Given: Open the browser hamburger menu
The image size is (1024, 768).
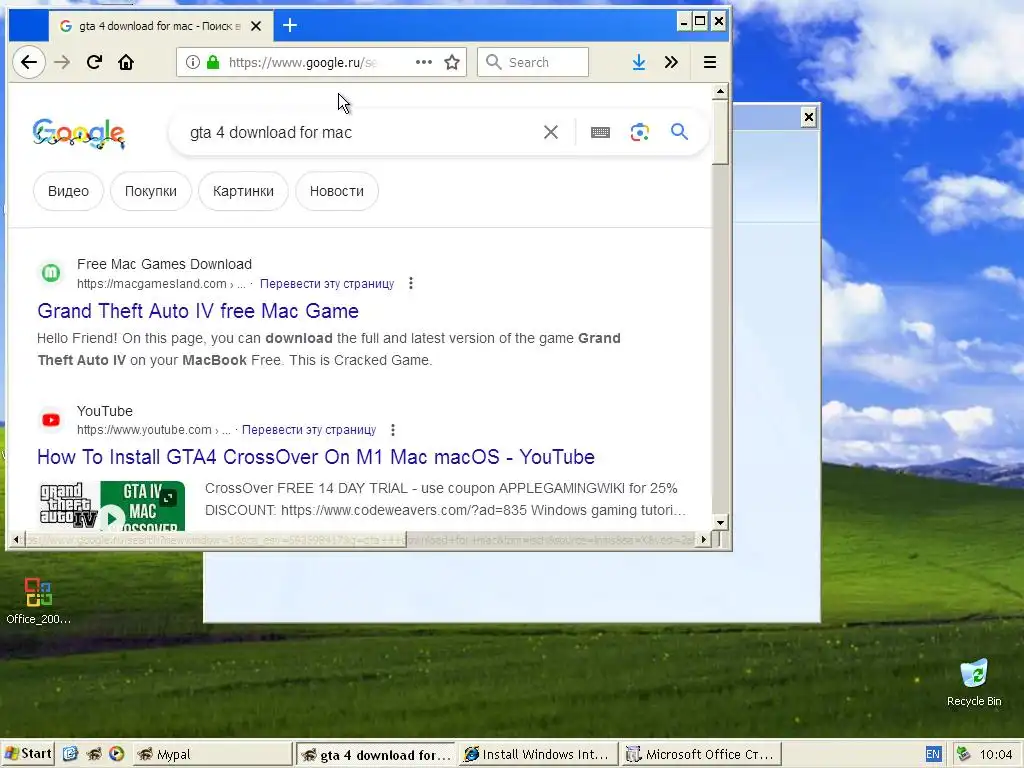Looking at the screenshot, I should click(x=710, y=62).
